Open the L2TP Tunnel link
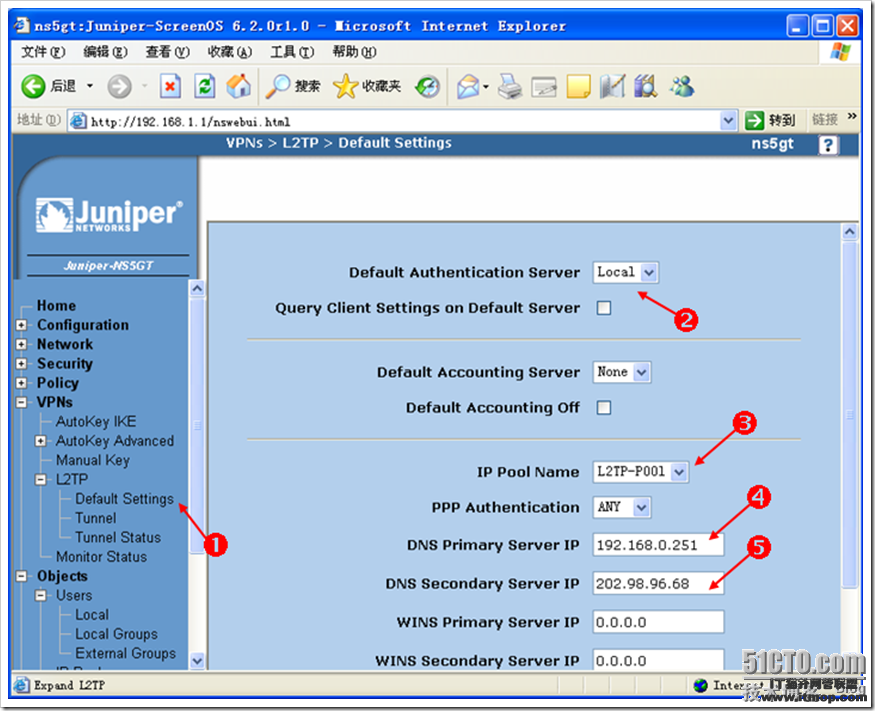This screenshot has height=711, width=875. (x=96, y=518)
